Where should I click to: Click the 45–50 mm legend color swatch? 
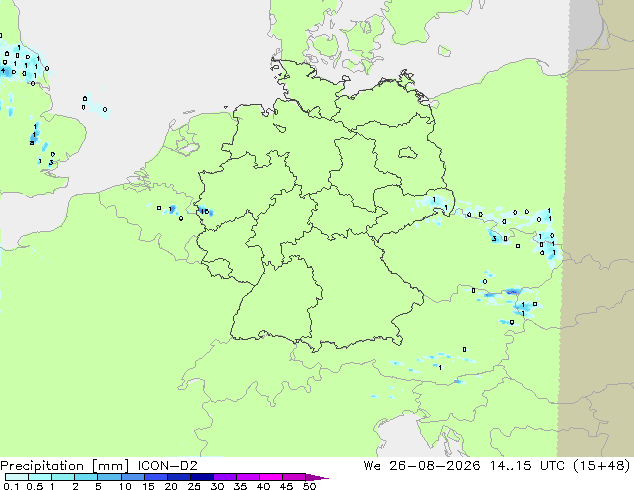[x=294, y=477]
